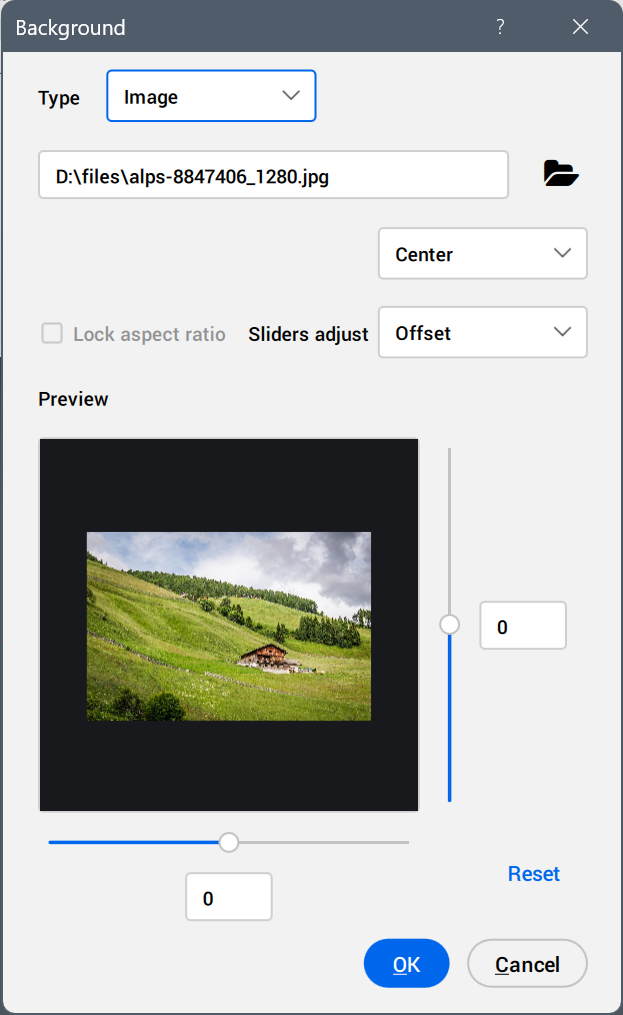The width and height of the screenshot is (623, 1015).
Task: Focus the horizontal slider value field
Action: click(229, 897)
